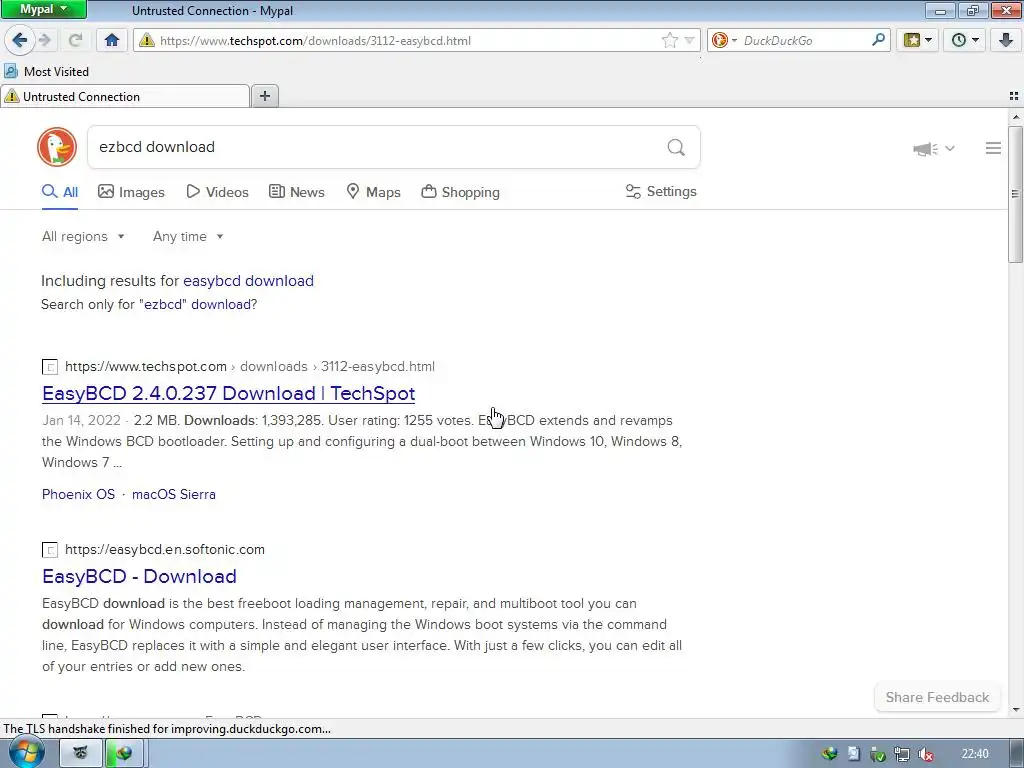Click the raccoon Mypal taskbar button
The image size is (1024, 768).
pos(81,753)
